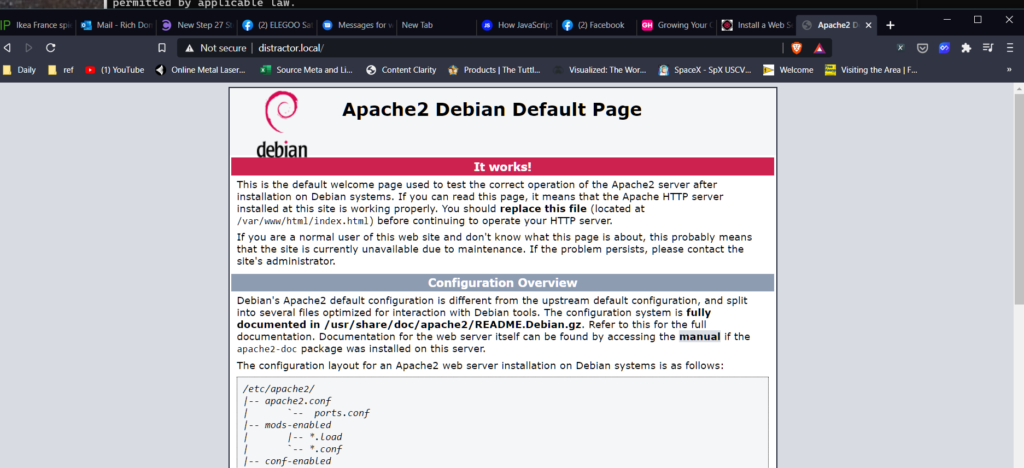Open the Brave Shields lion icon

coord(797,48)
